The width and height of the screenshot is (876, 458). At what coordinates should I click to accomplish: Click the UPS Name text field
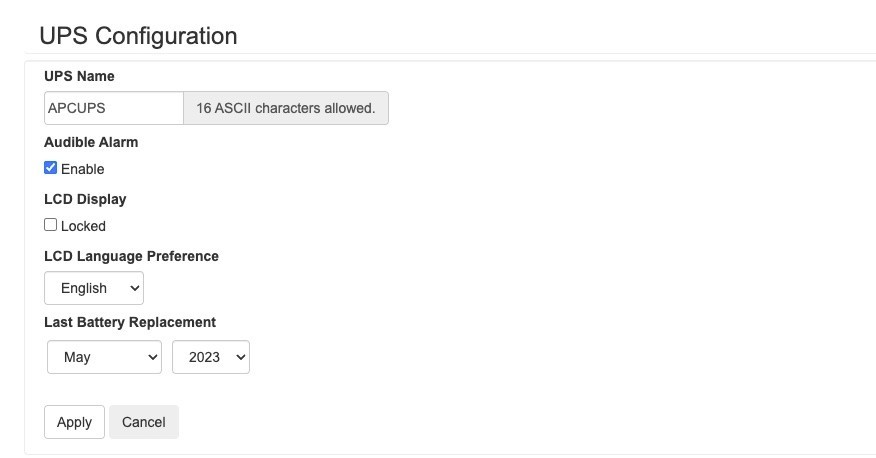tap(113, 108)
